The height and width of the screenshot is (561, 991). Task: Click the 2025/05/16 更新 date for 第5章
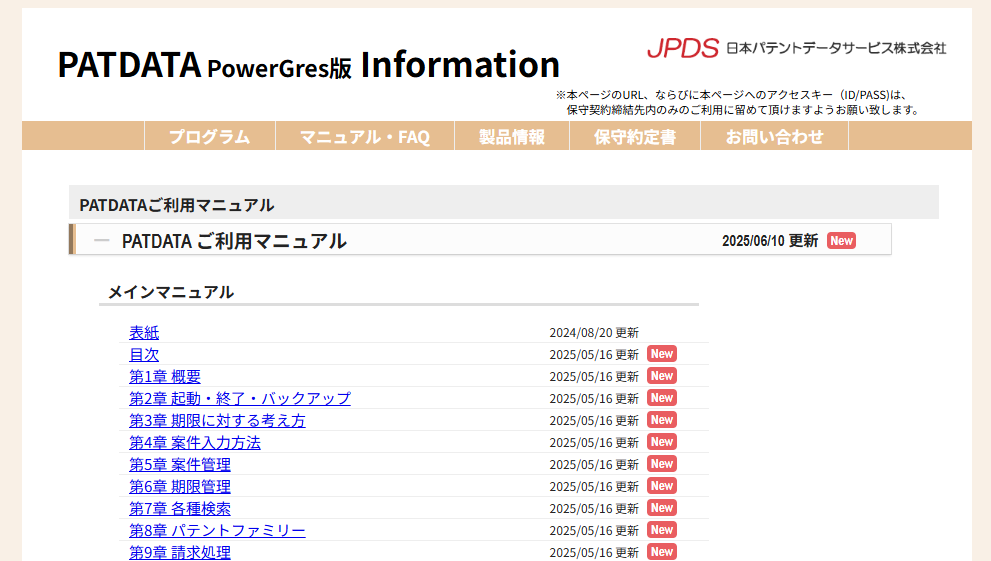[x=594, y=465]
